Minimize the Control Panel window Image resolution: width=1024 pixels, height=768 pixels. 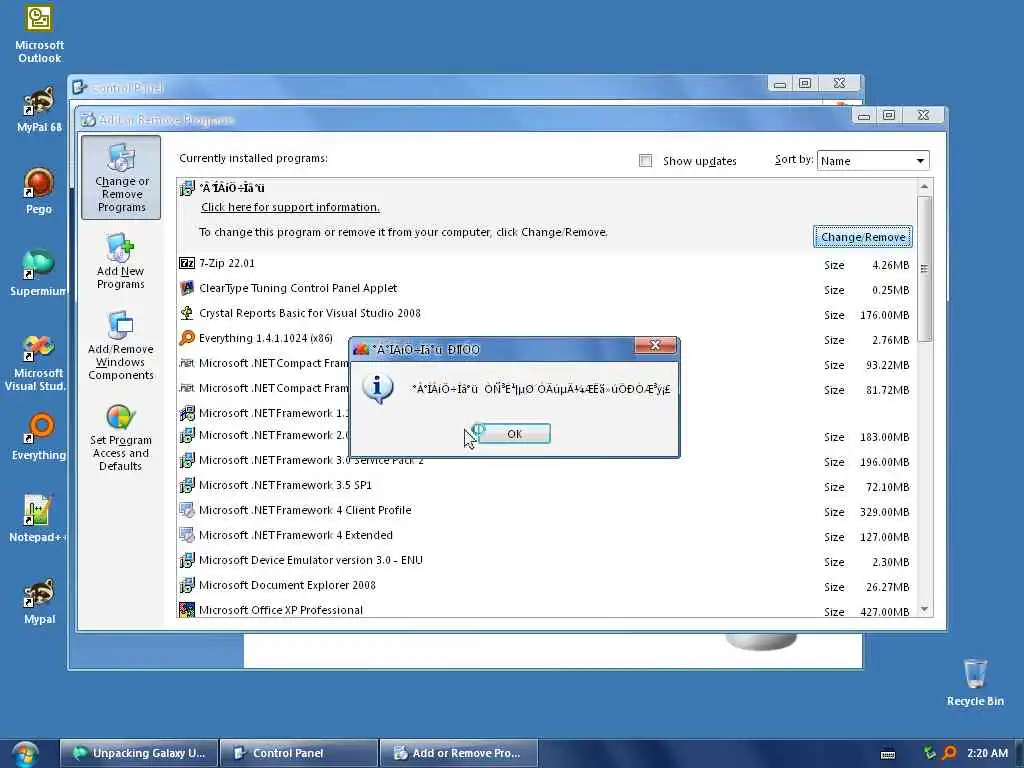780,84
